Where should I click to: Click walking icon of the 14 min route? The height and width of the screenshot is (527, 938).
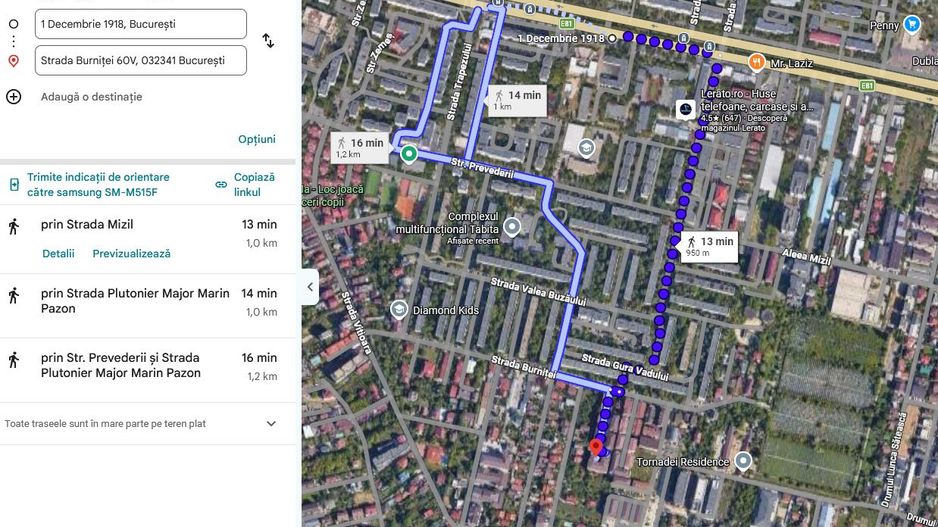tap(14, 296)
